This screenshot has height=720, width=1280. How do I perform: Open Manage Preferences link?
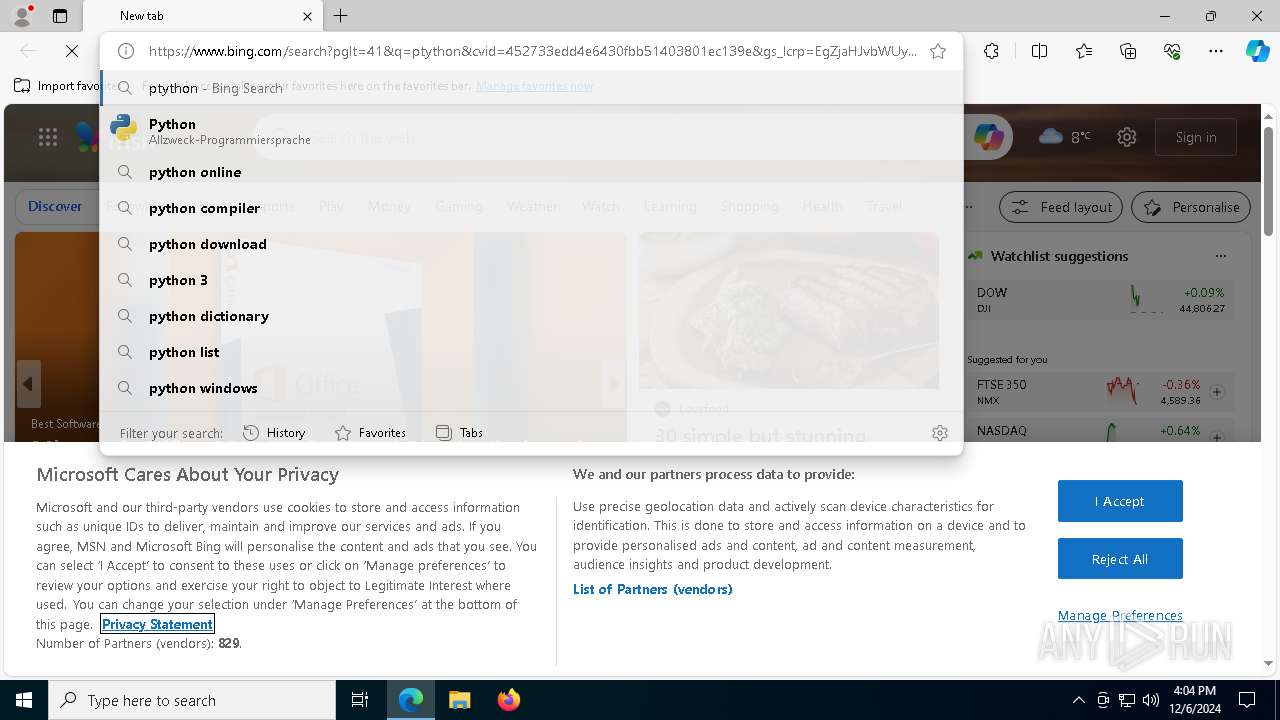pyautogui.click(x=1120, y=615)
